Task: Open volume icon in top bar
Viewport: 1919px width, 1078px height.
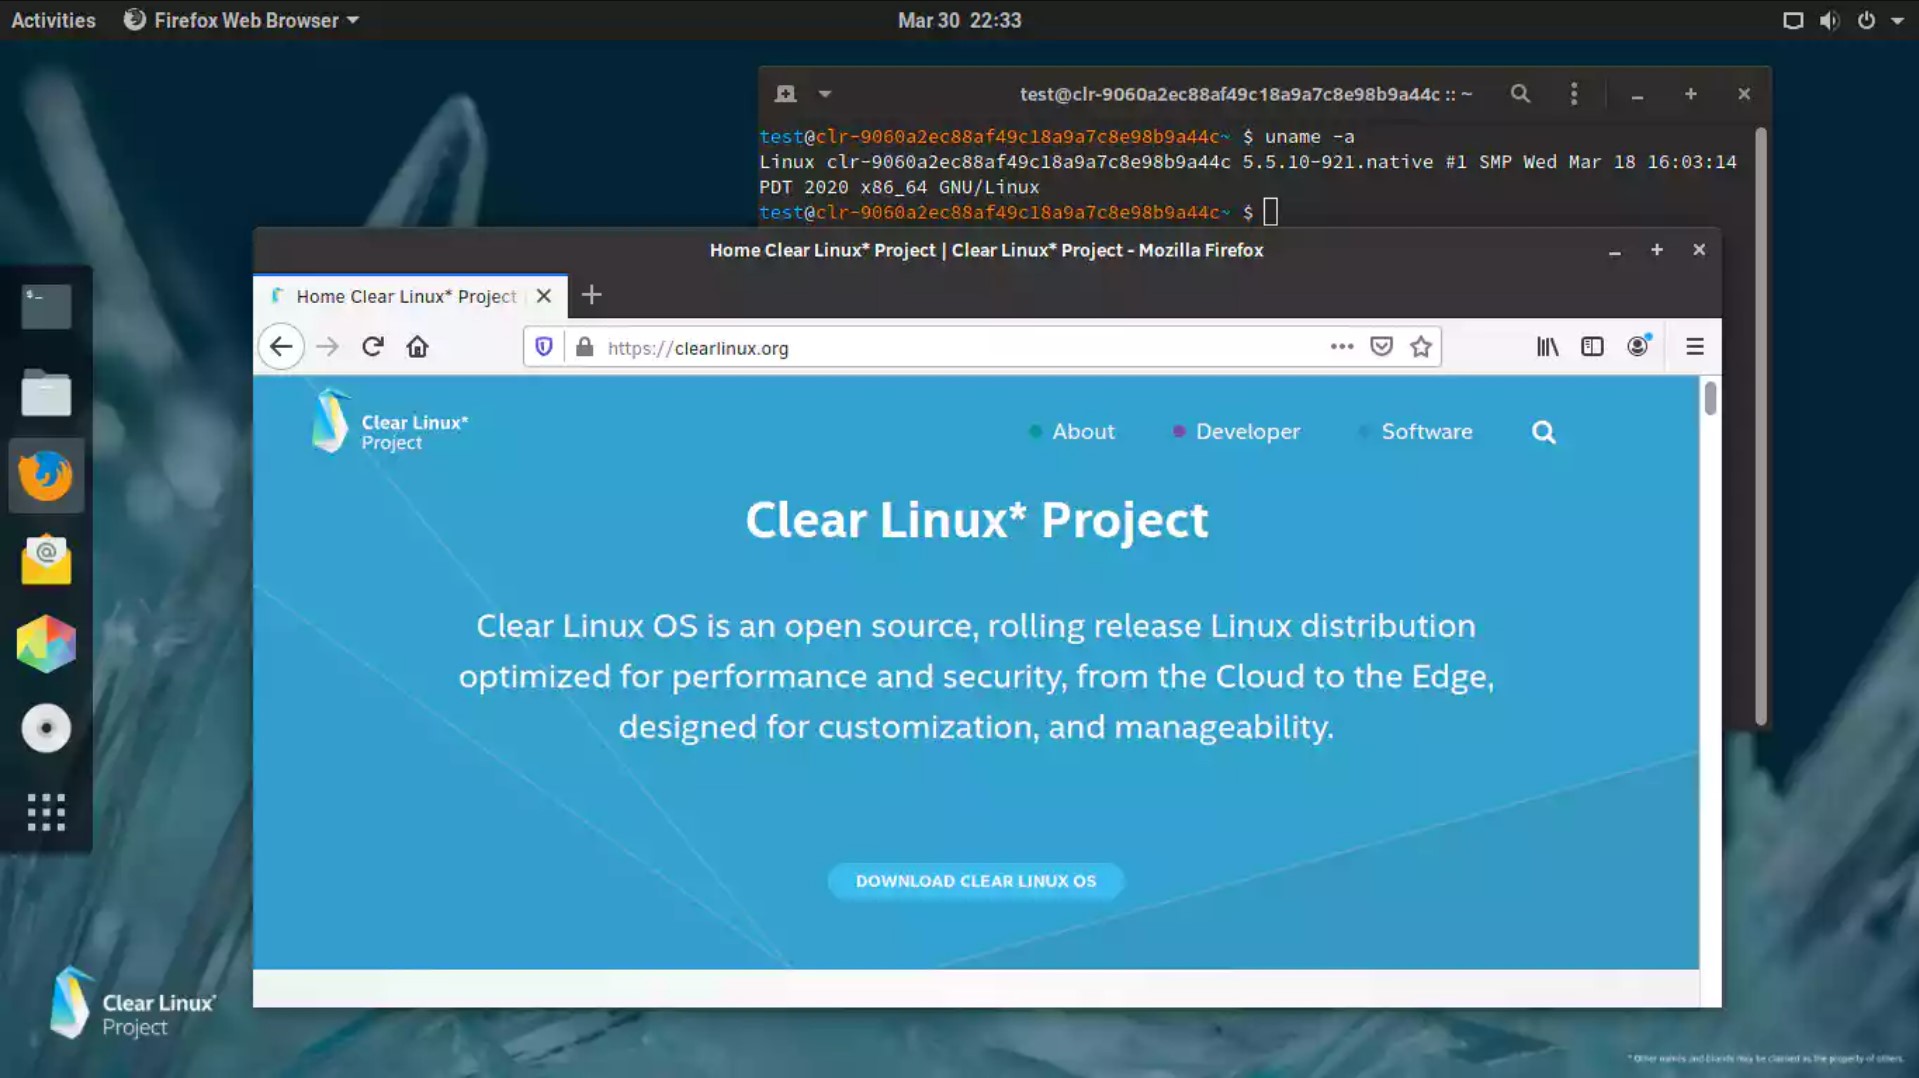Action: [x=1829, y=20]
